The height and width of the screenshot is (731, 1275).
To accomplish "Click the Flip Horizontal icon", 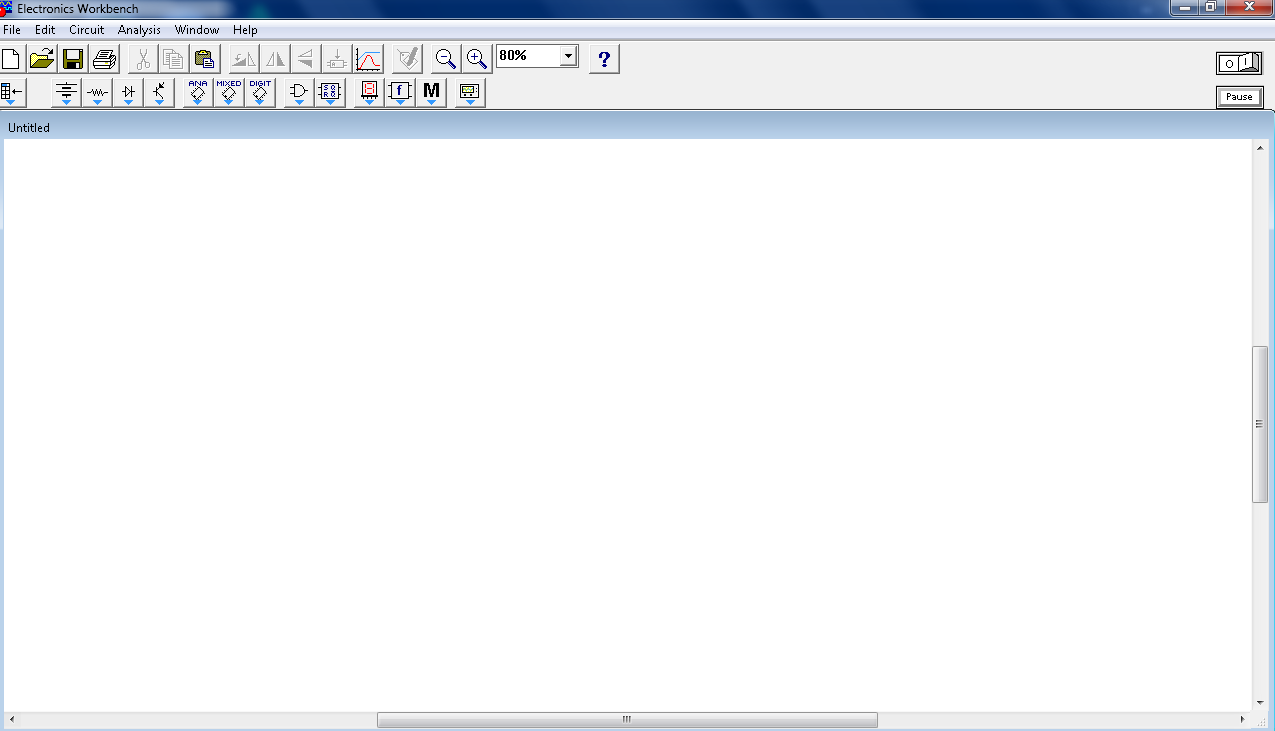I will pos(275,59).
